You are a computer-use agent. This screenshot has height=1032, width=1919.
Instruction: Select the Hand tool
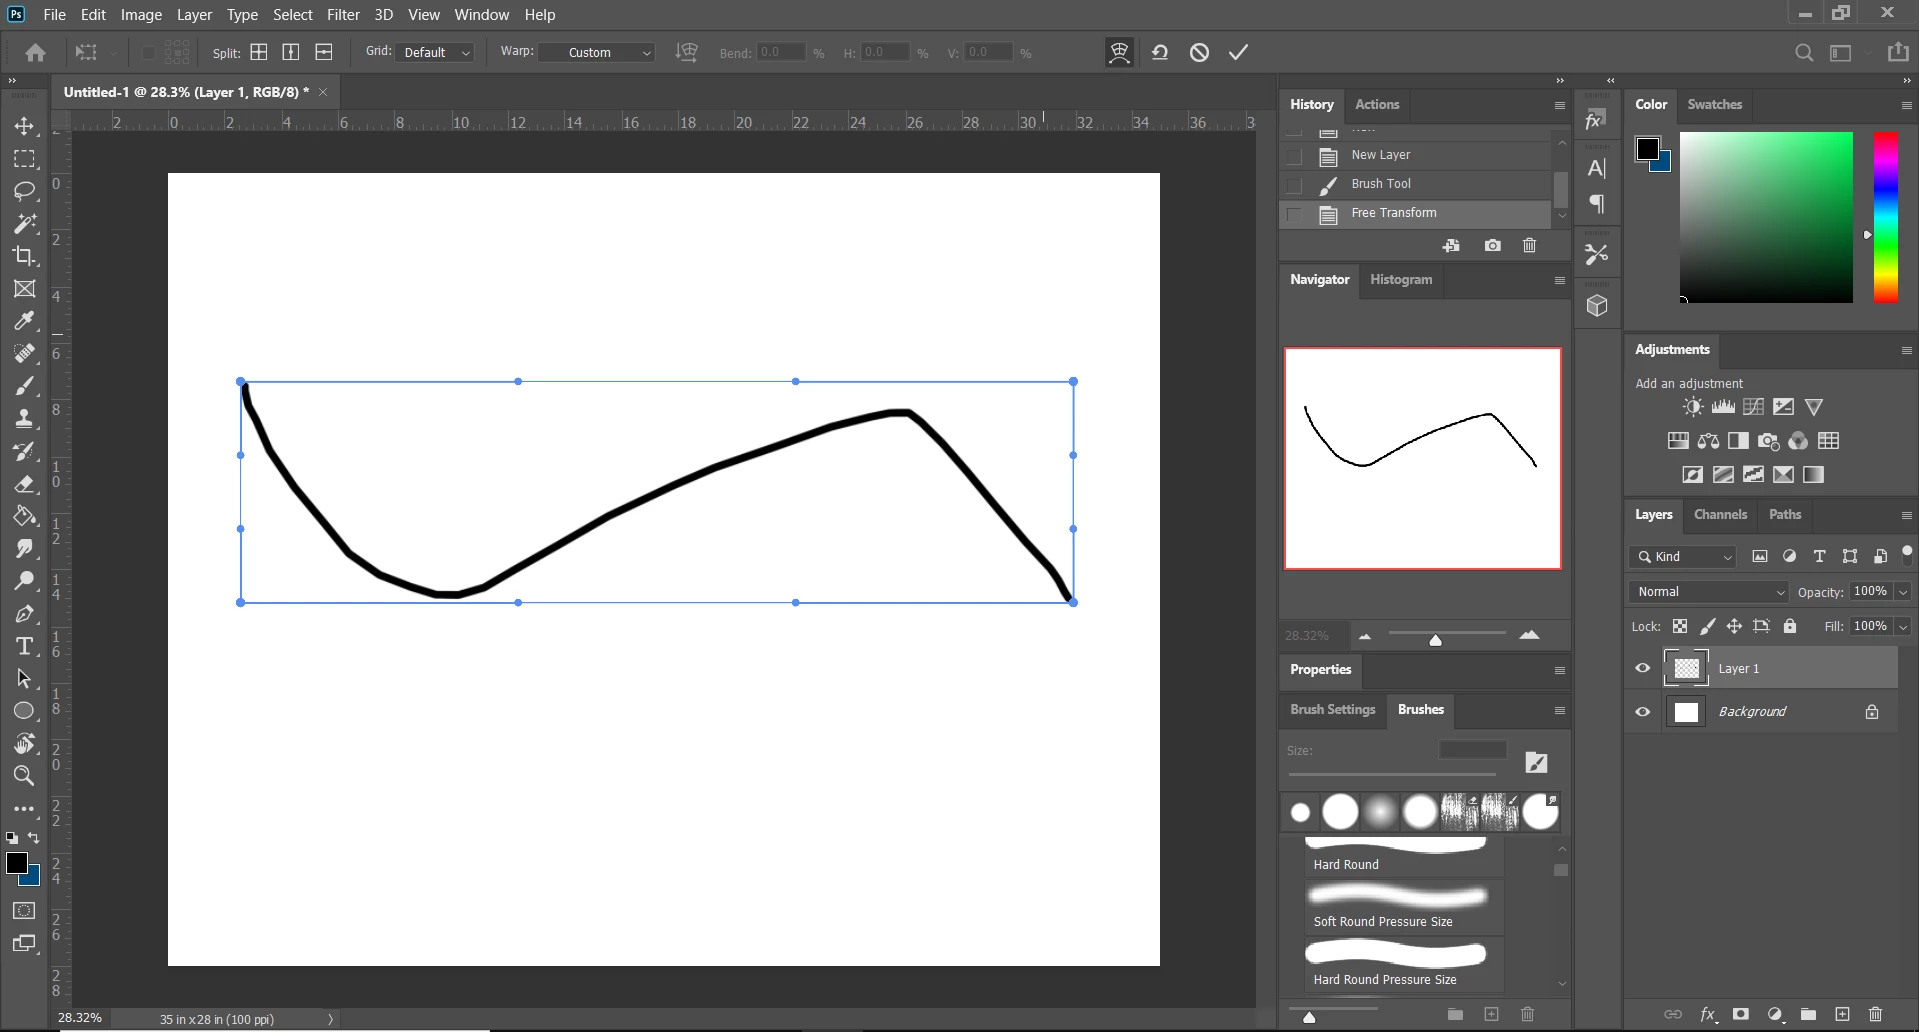[x=24, y=743]
